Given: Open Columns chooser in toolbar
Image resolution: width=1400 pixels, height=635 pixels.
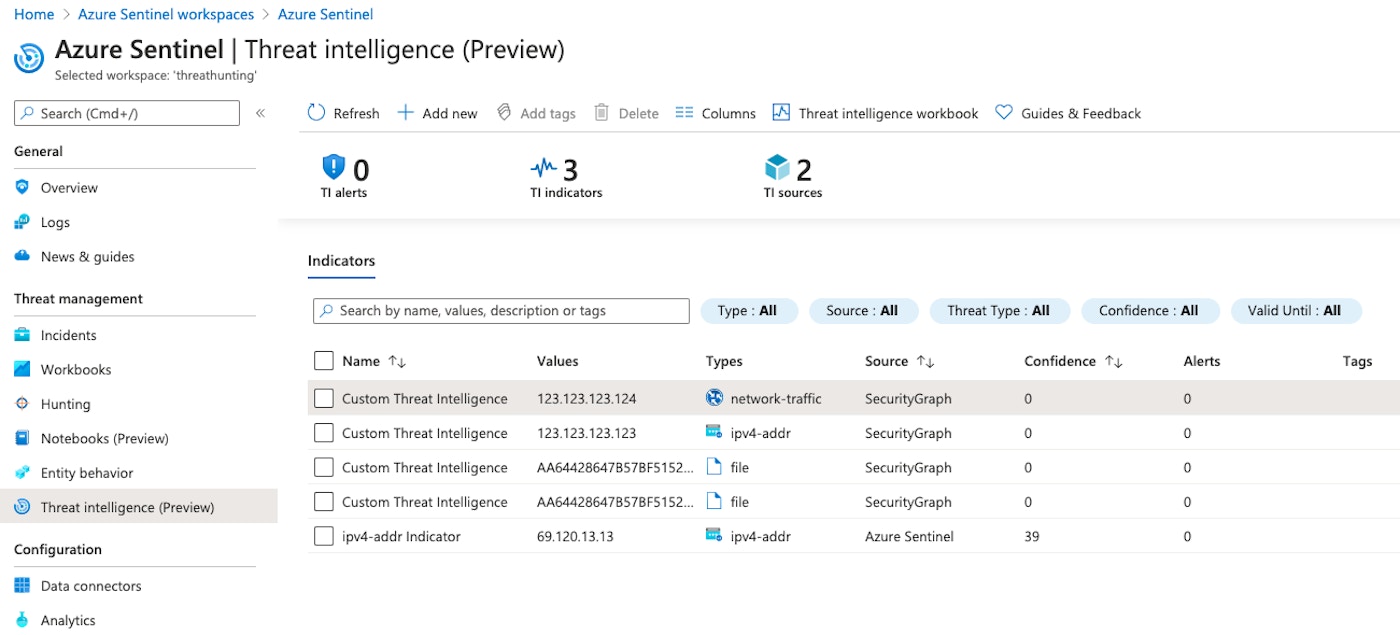Looking at the screenshot, I should [x=715, y=113].
